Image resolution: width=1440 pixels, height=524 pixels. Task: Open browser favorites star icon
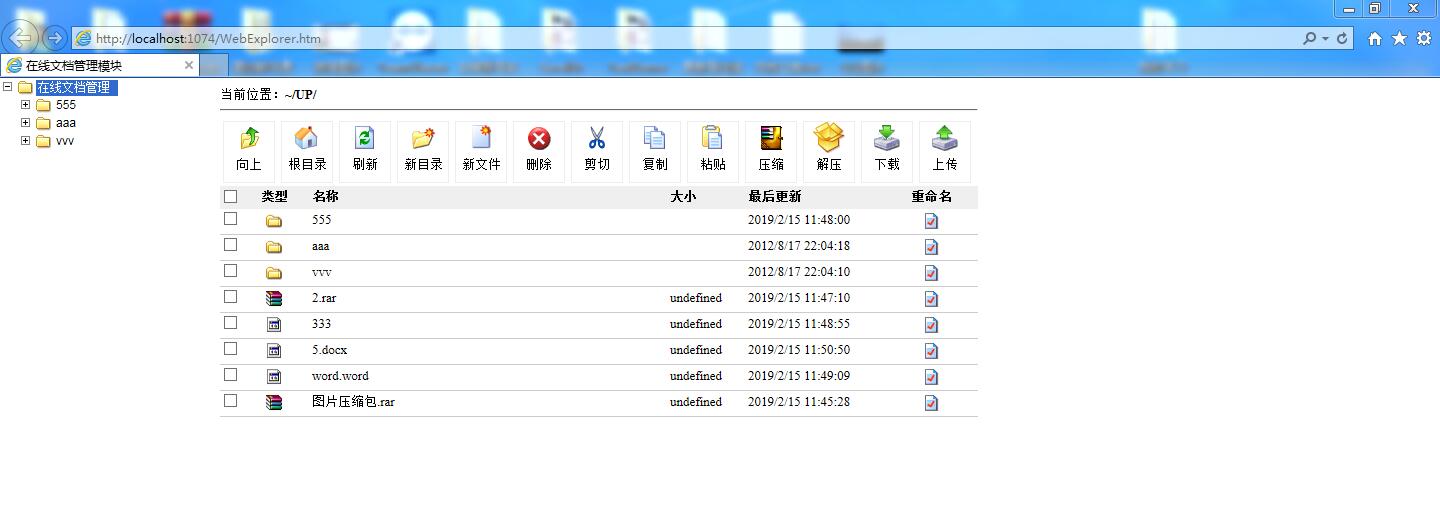point(1399,38)
